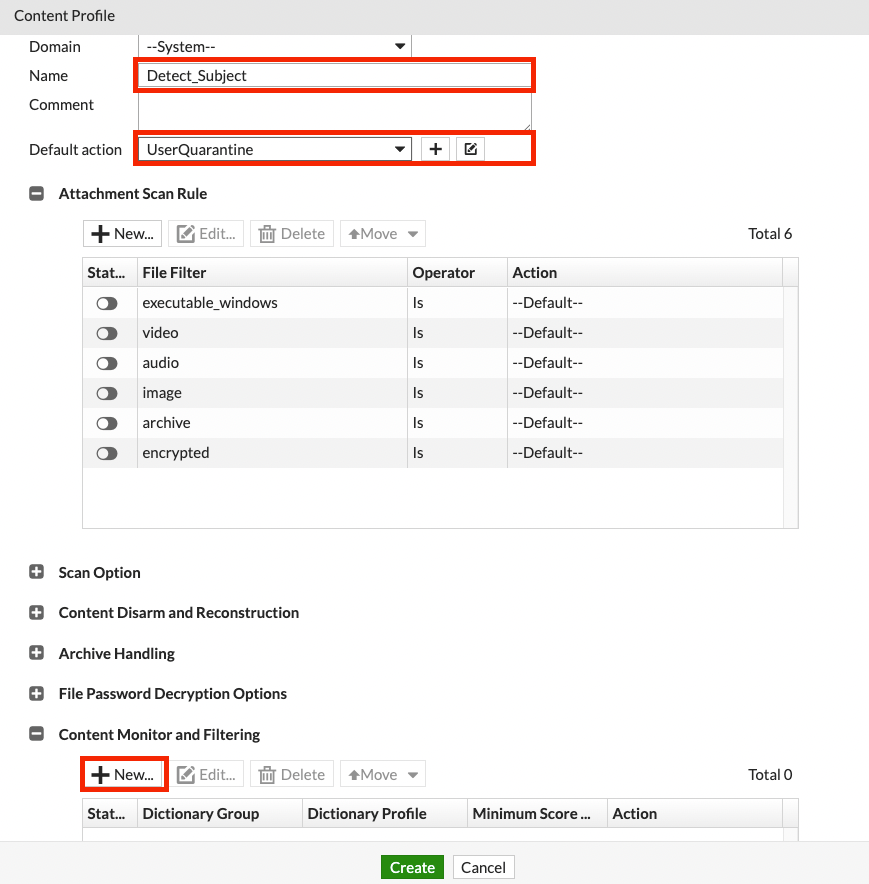Viewport: 869px width, 884px height.
Task: Collapse the Attachment Scan Rule section
Action: click(37, 194)
